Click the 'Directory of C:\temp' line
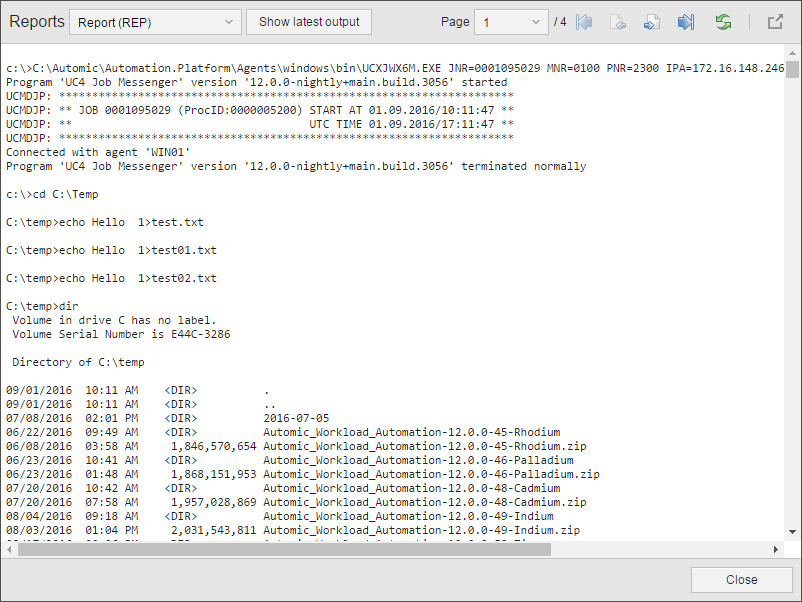Screen dimensions: 802x602 (x=78, y=362)
